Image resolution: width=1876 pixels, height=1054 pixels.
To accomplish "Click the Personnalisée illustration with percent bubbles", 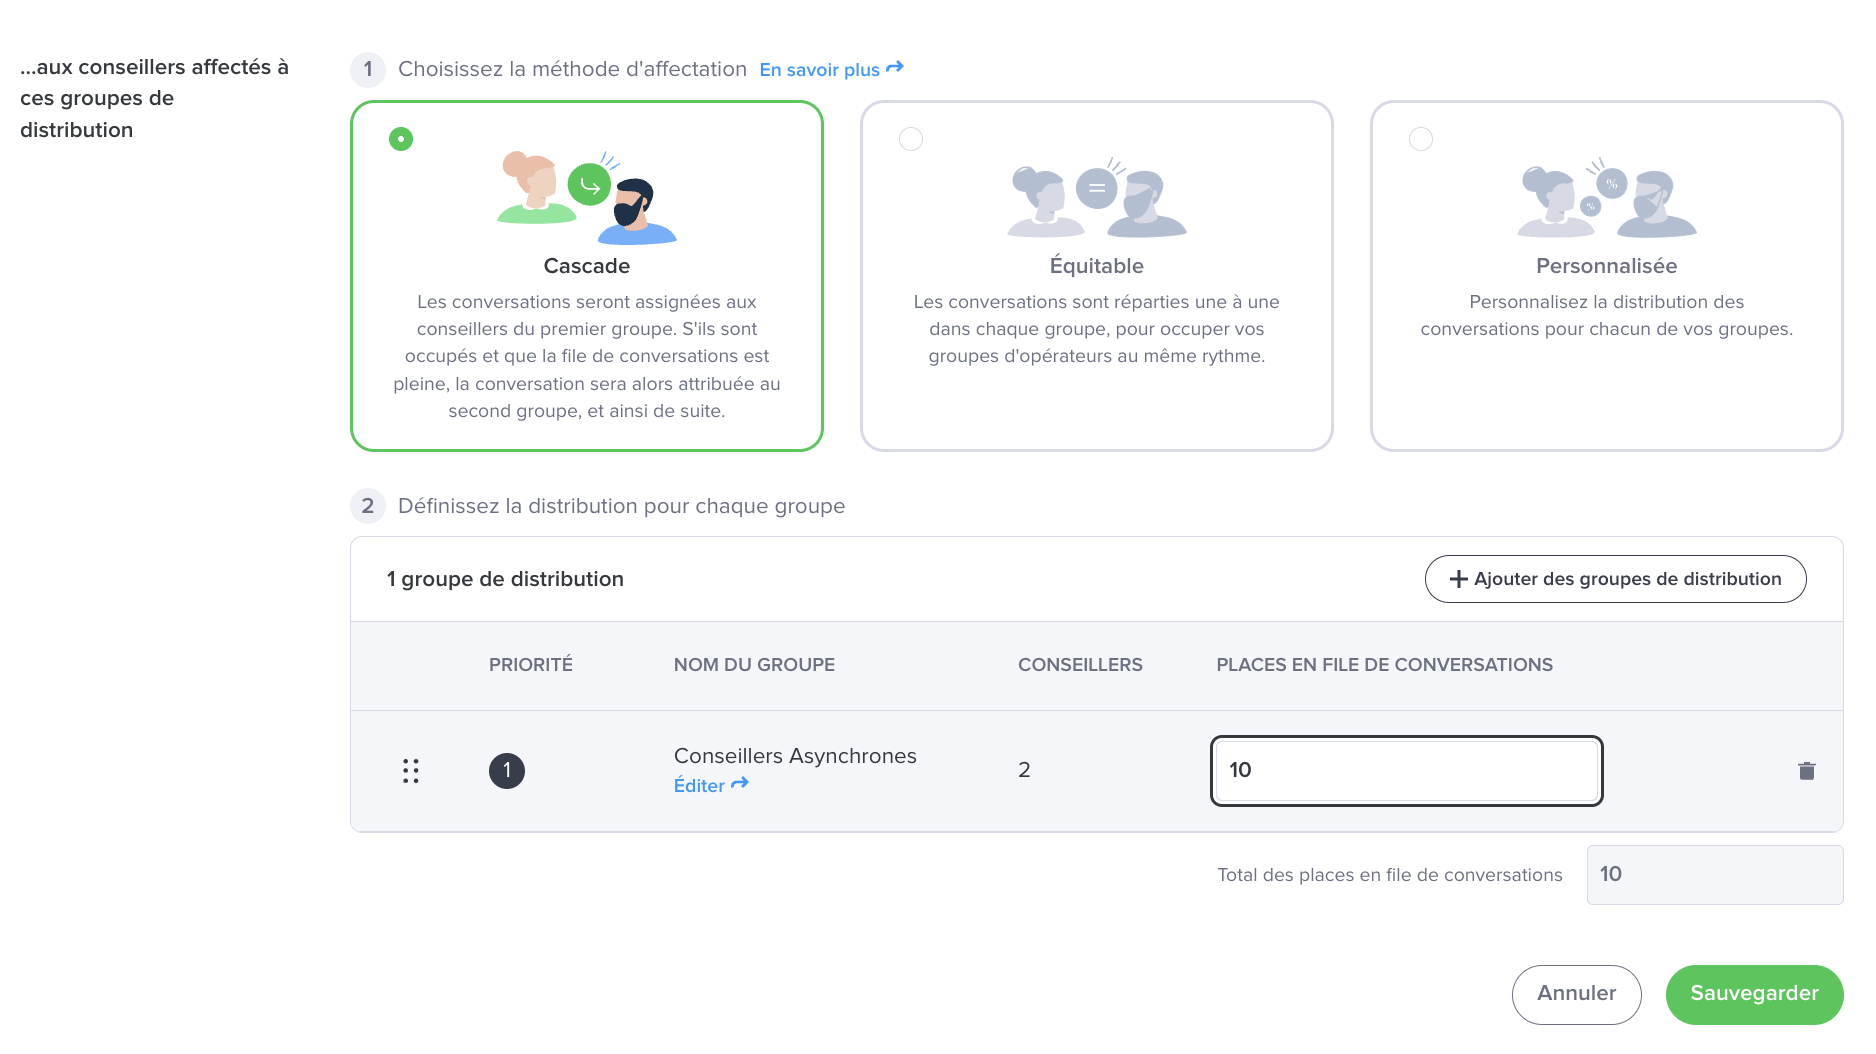I will [x=1607, y=198].
